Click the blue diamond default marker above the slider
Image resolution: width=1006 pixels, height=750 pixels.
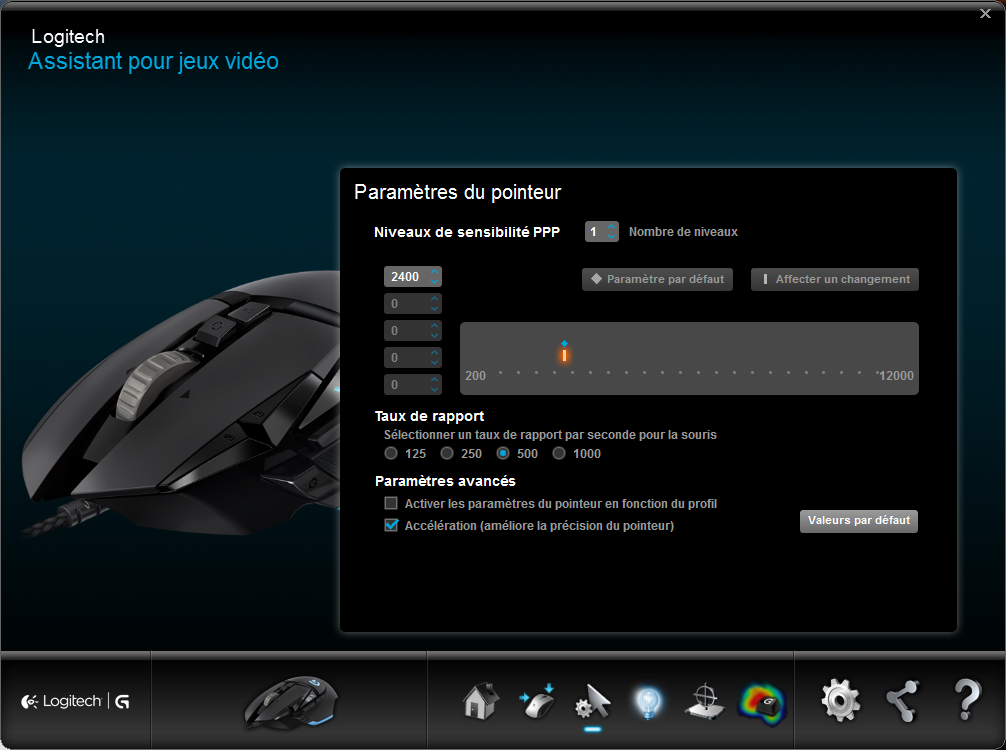tap(565, 344)
